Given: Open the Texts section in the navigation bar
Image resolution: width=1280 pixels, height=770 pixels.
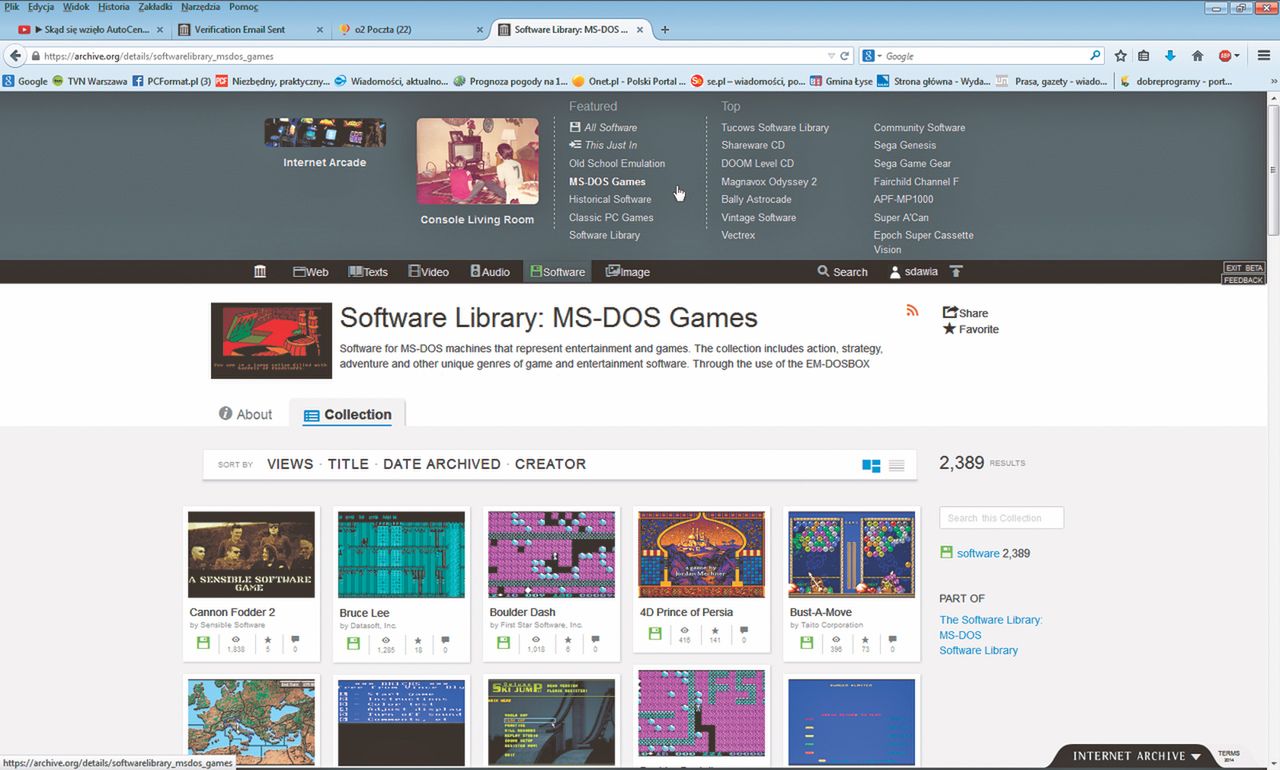Looking at the screenshot, I should tap(368, 271).
